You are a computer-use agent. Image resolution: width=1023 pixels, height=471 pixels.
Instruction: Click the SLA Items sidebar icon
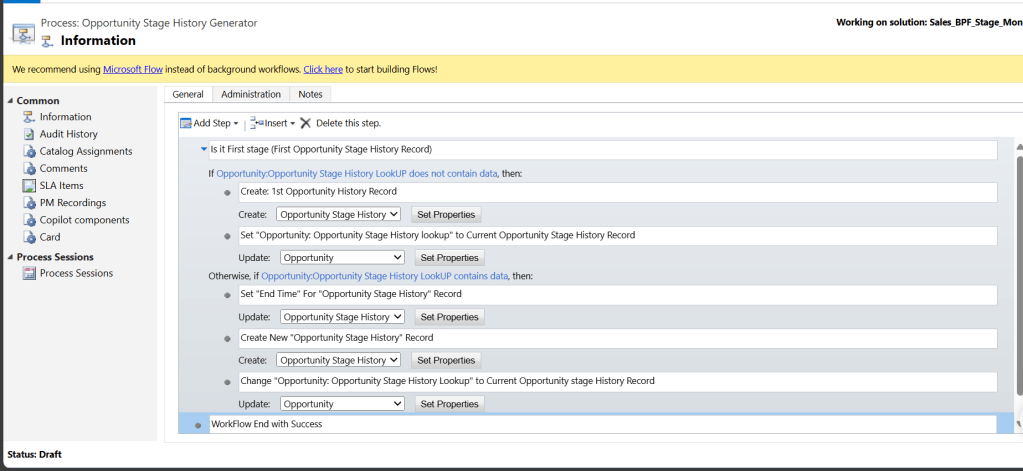point(29,185)
